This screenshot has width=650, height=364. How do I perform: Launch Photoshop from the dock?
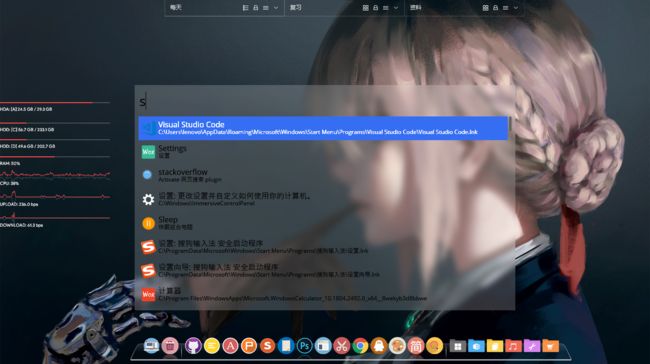[305, 345]
